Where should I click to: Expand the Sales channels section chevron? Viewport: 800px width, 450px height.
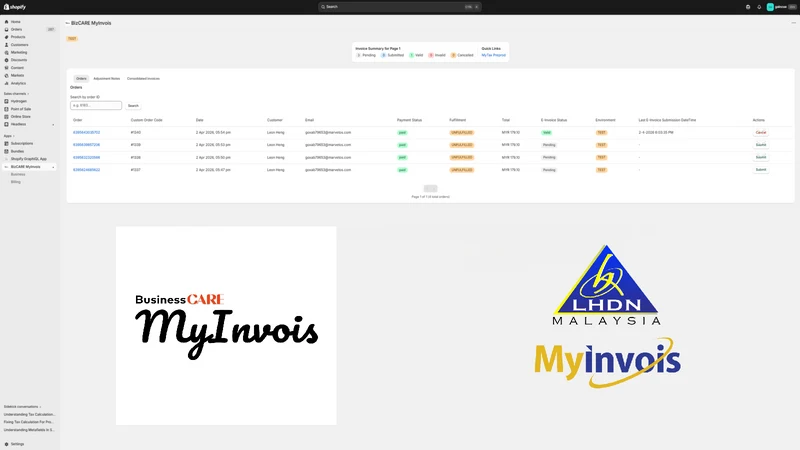pyautogui.click(x=28, y=94)
